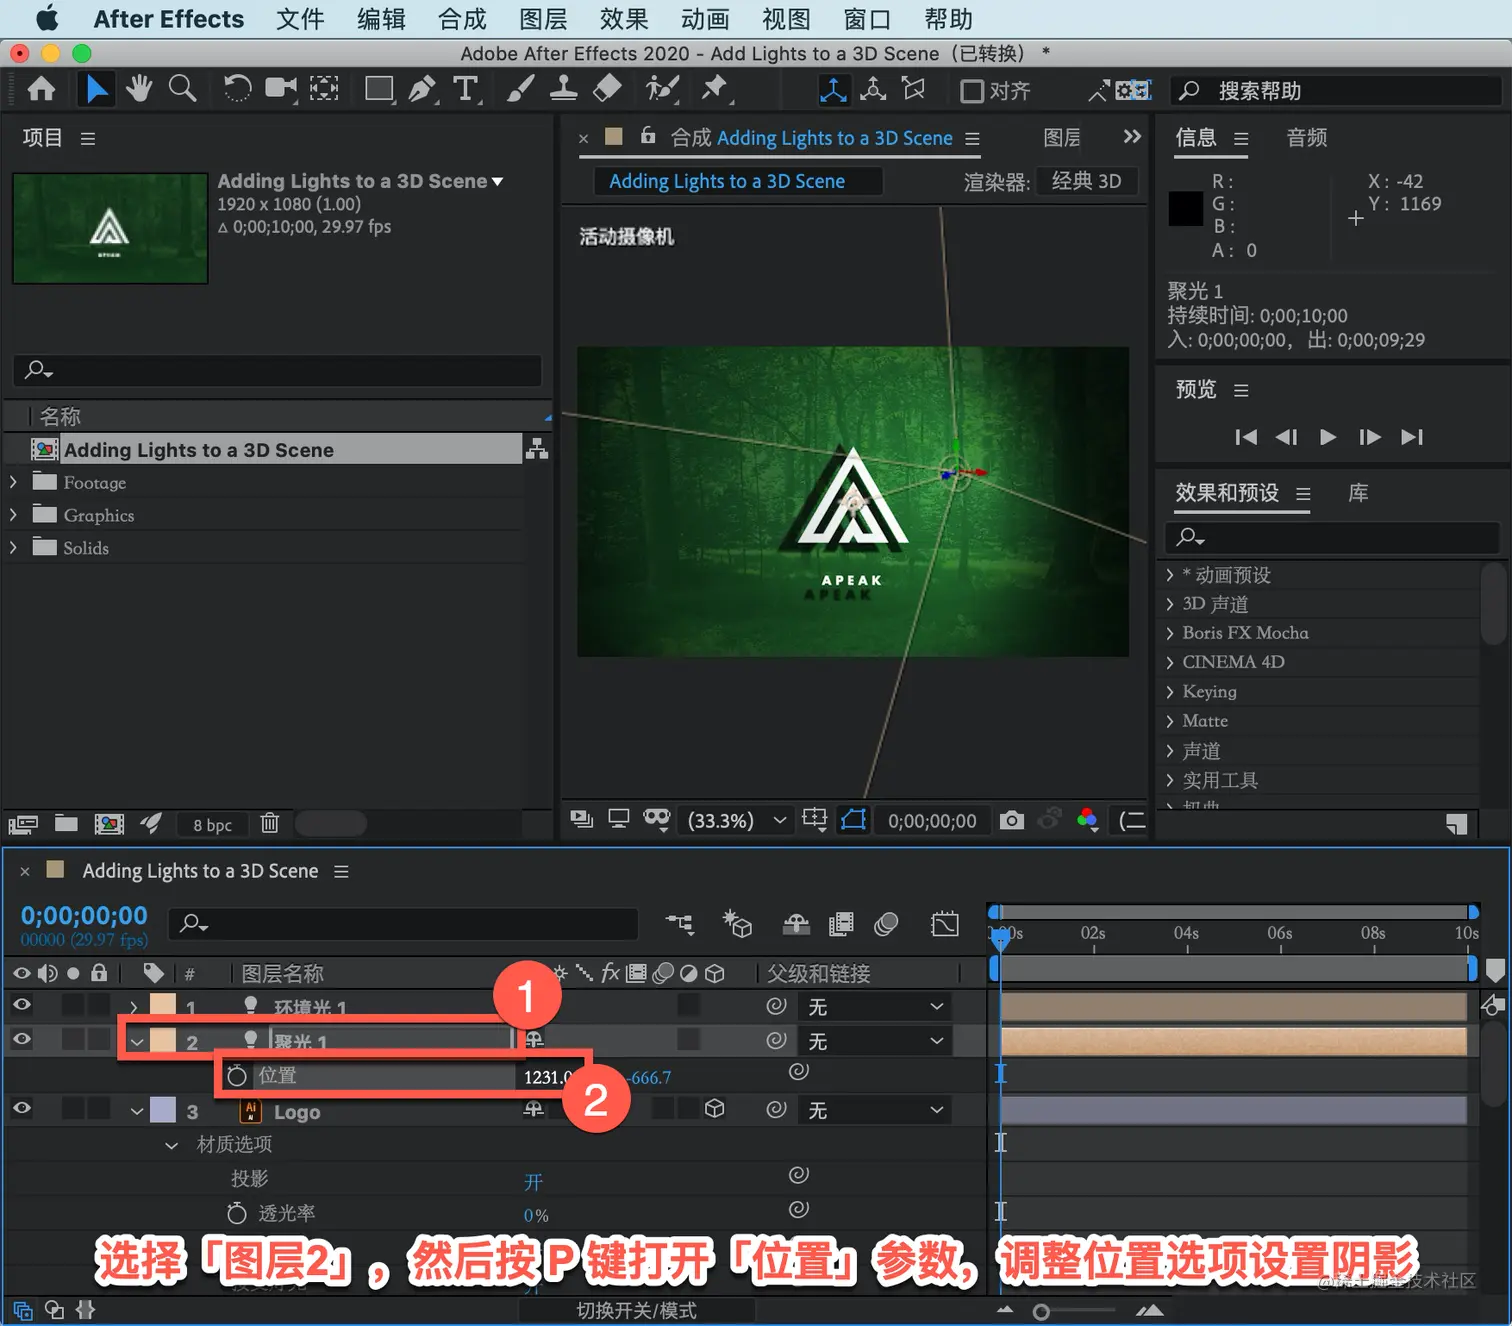Expand the Footage folder
The height and width of the screenshot is (1326, 1512).
[x=13, y=482]
